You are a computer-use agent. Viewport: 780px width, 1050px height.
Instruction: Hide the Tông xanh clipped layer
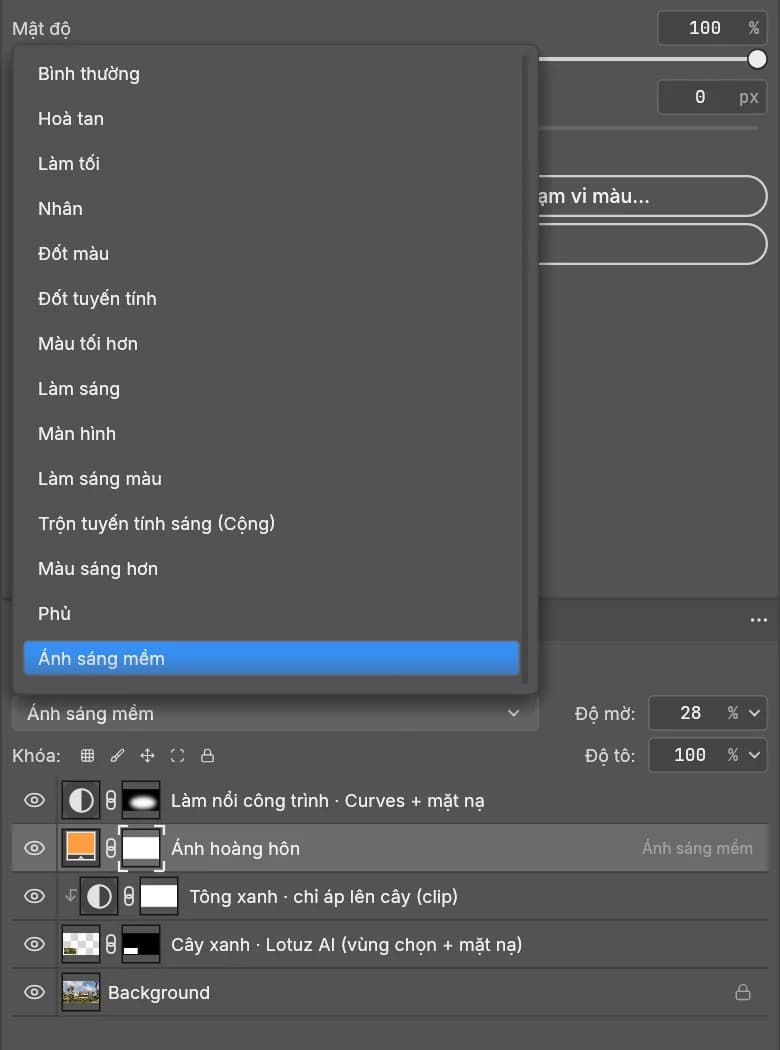point(34,896)
